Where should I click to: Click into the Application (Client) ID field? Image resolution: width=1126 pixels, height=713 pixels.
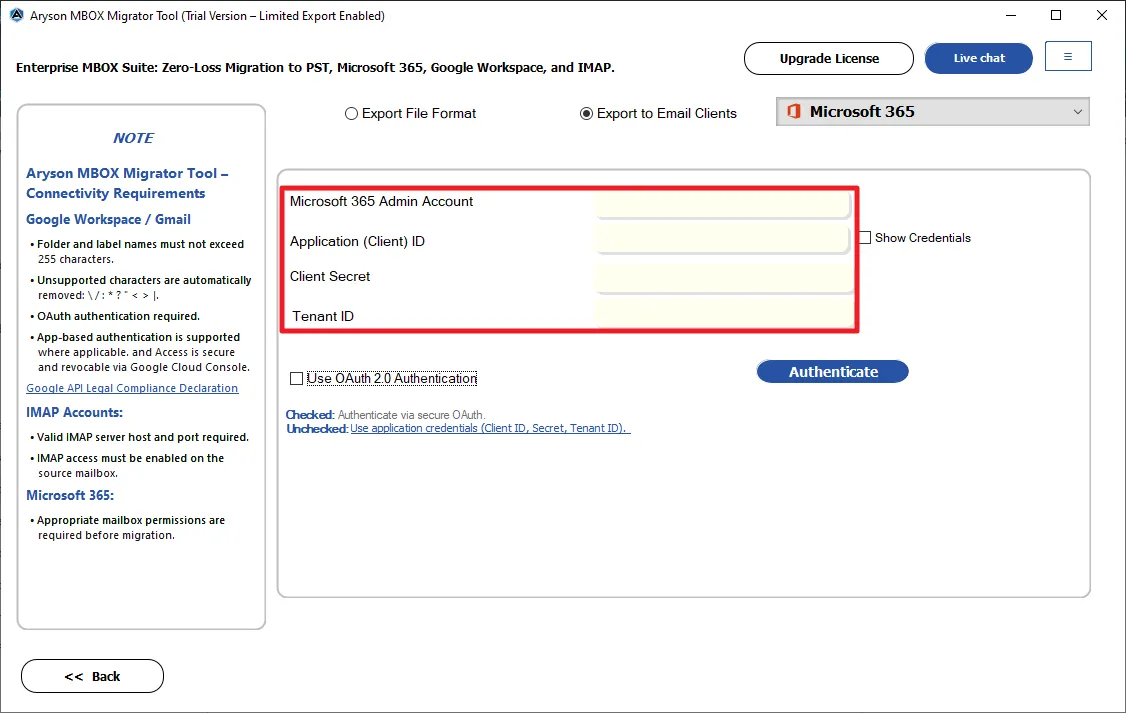(x=722, y=240)
